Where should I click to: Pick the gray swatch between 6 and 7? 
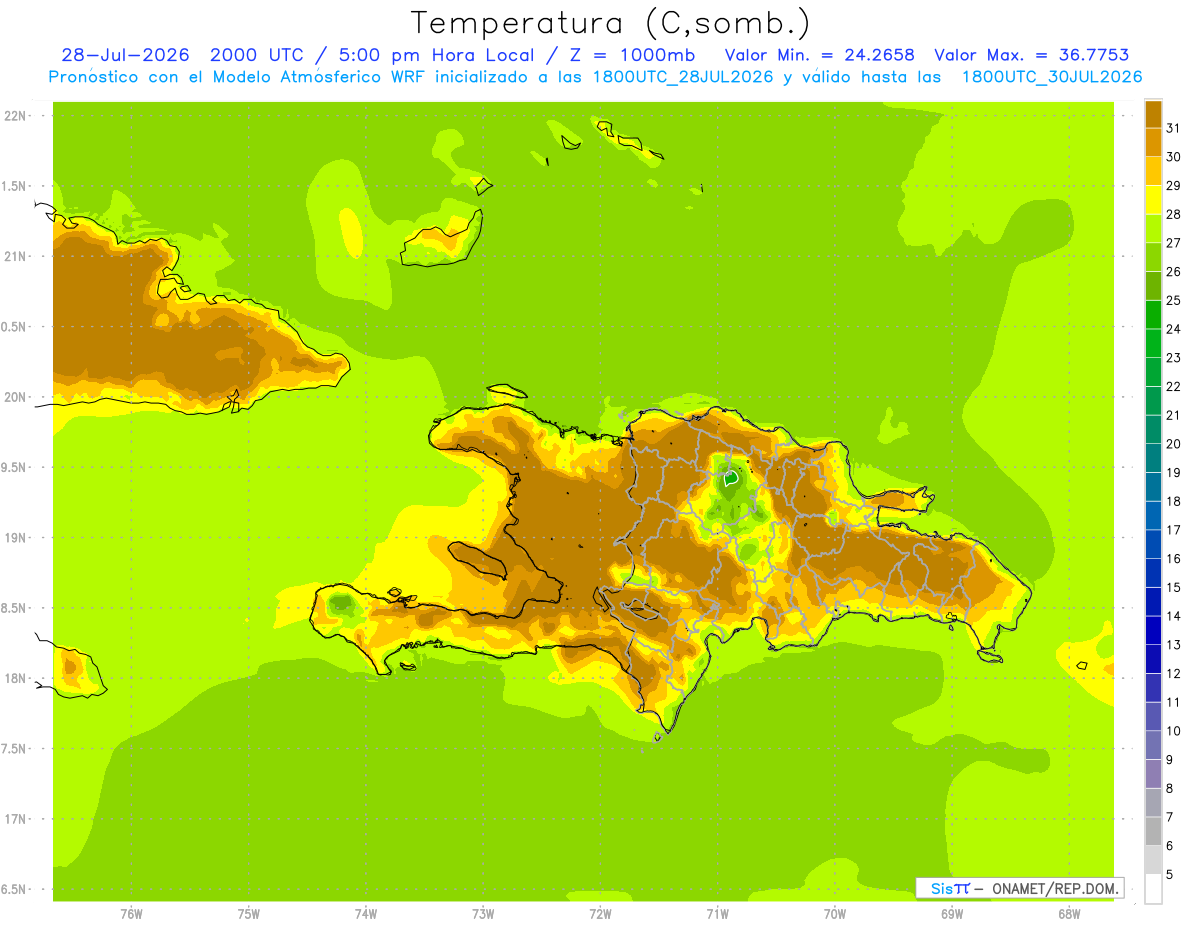click(x=1153, y=831)
